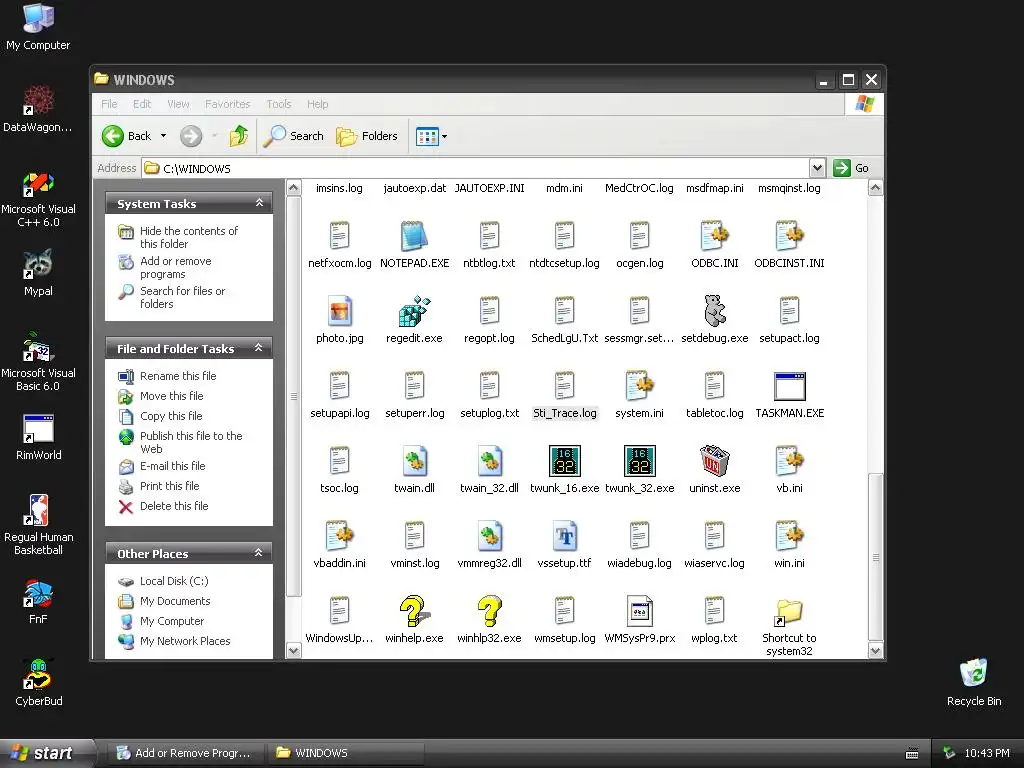Select winhelp.exe question mark icon

414,611
